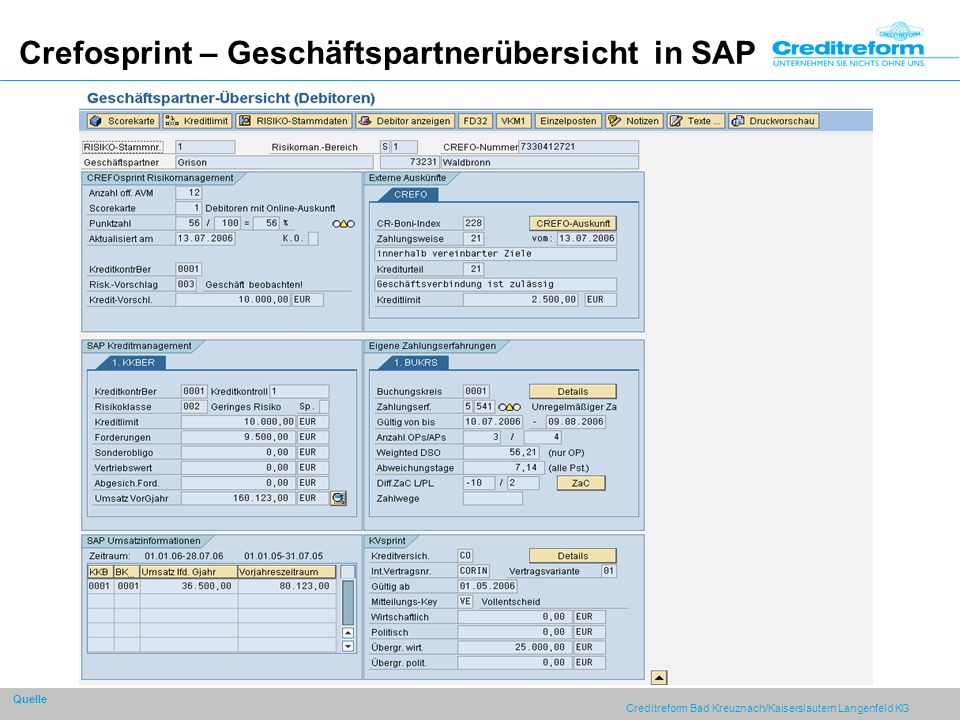The height and width of the screenshot is (720, 960).
Task: Click the BK column header
Action: click(x=127, y=572)
